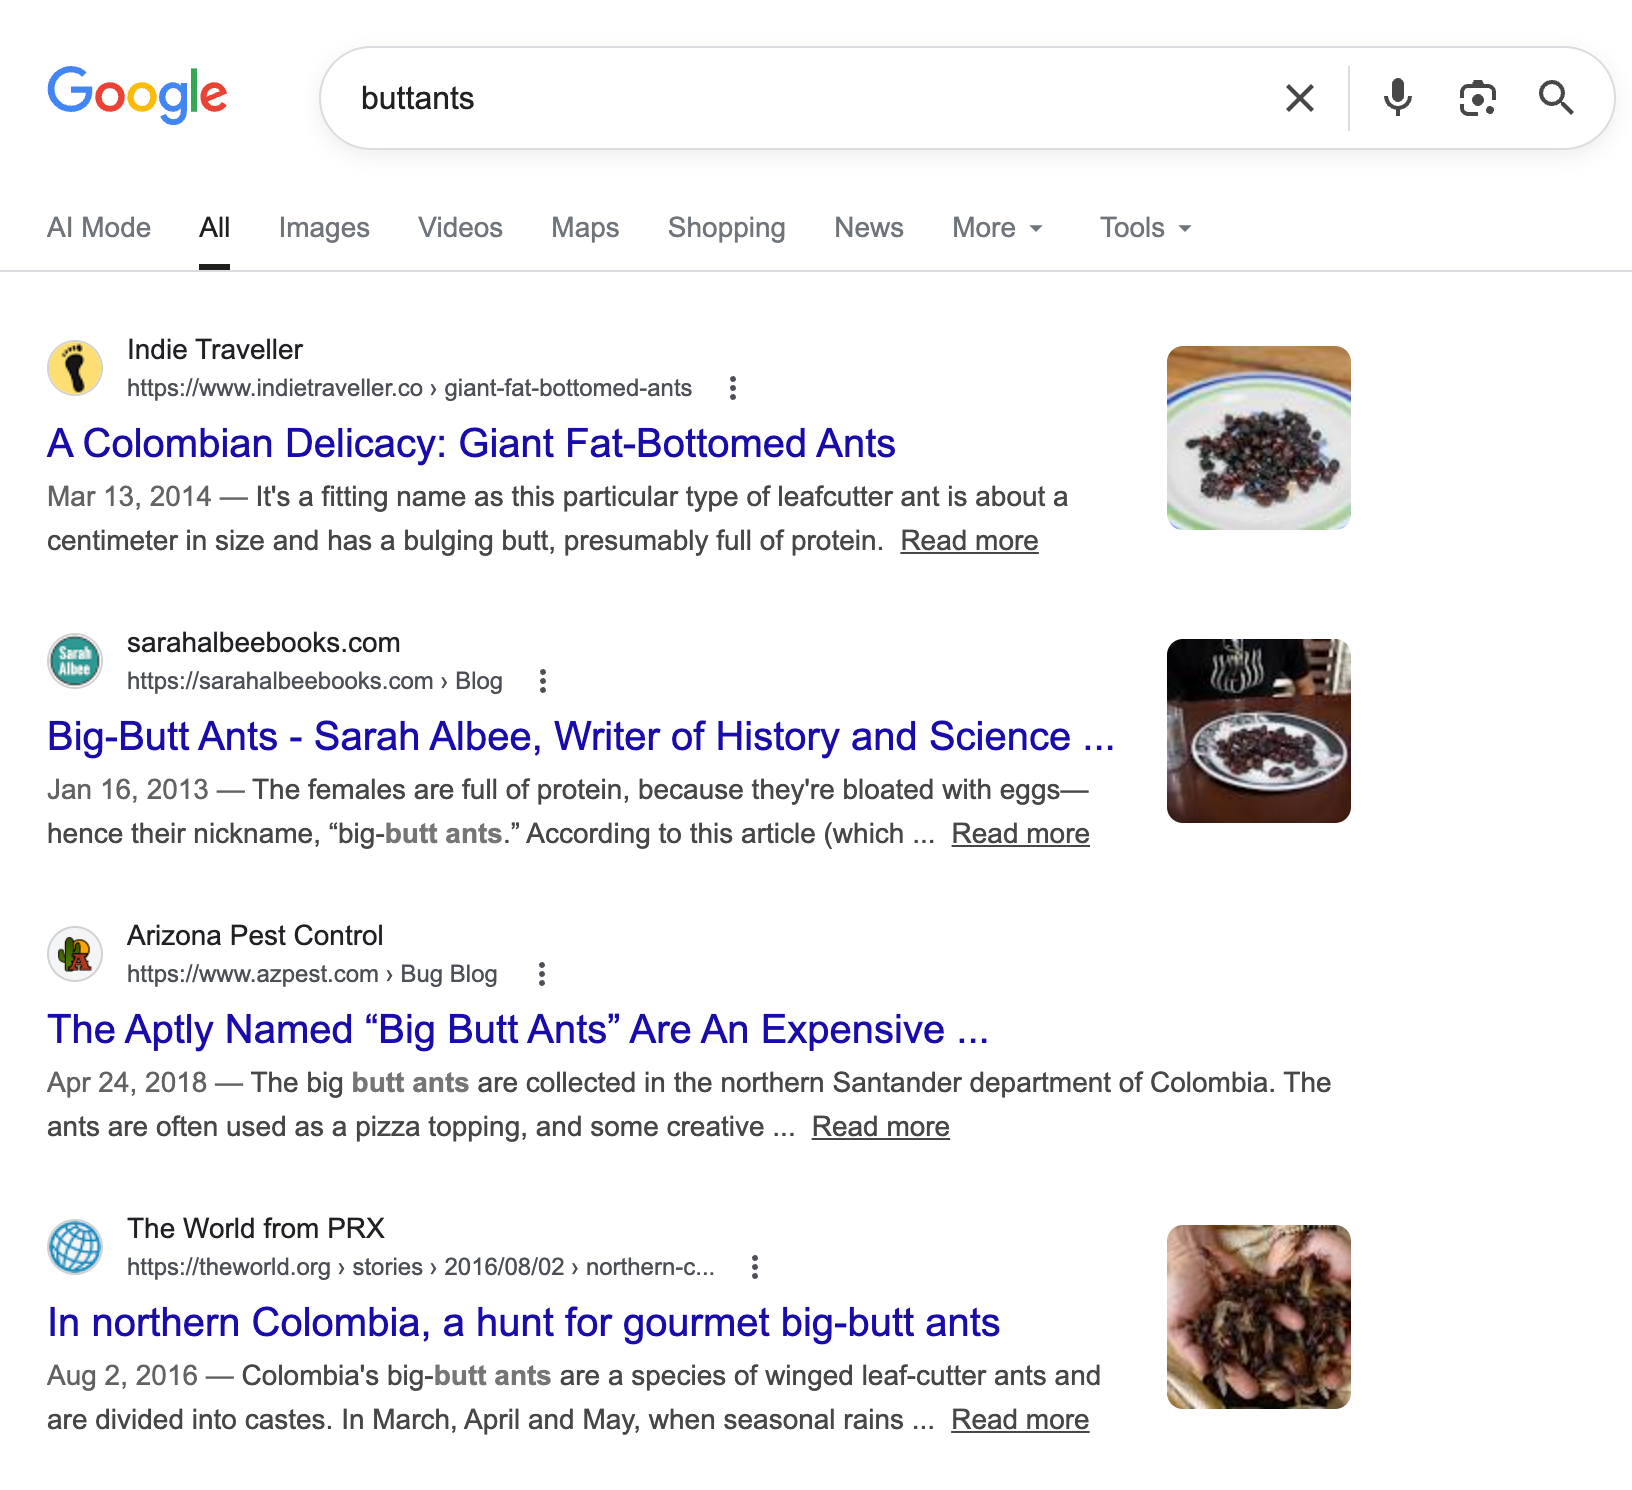Screen dimensions: 1632x1490
Task: Expand the Tools dropdown
Action: coord(1145,228)
